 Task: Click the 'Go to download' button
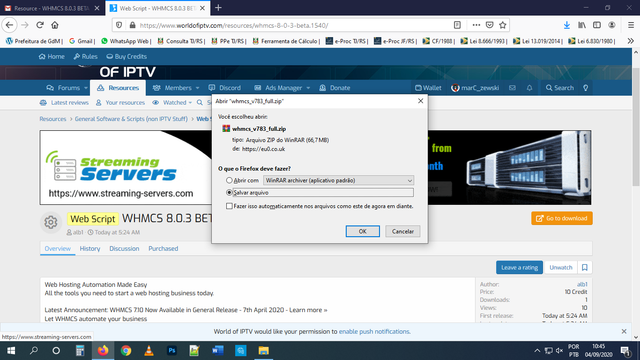click(x=562, y=218)
